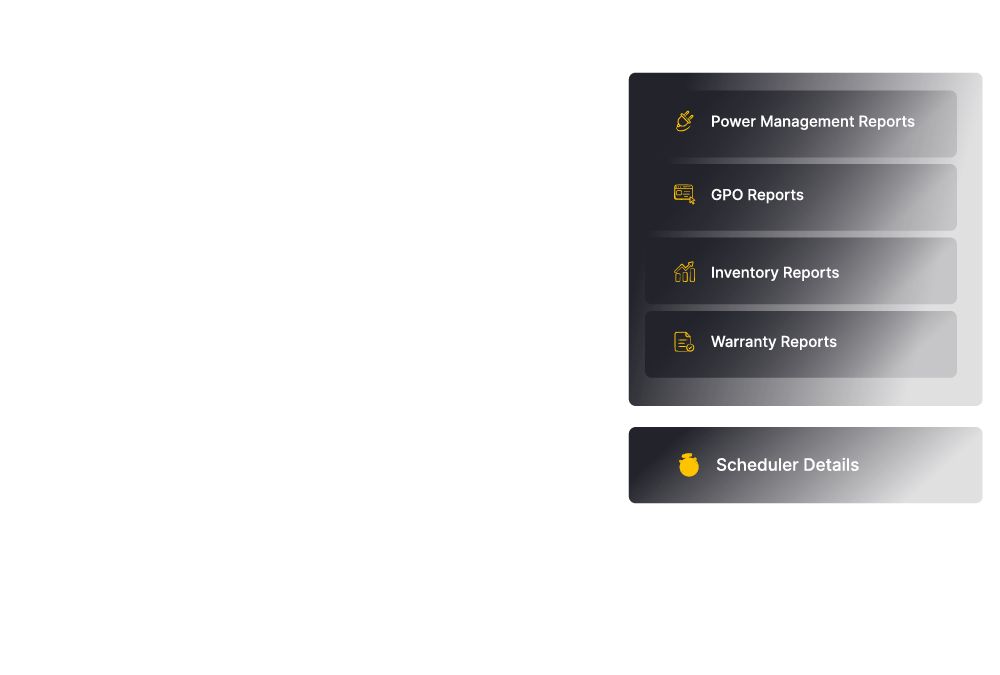Click the yellow stopwatch Scheduler icon
Image resolution: width=1000 pixels, height=675 pixels.
[689, 465]
